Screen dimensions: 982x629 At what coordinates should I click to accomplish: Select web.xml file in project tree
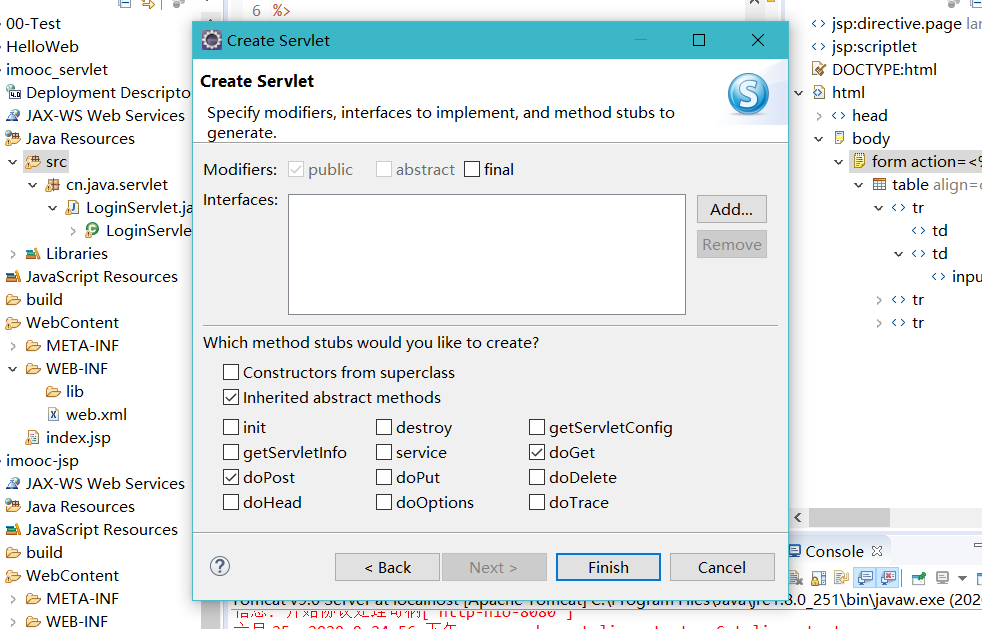click(96, 415)
